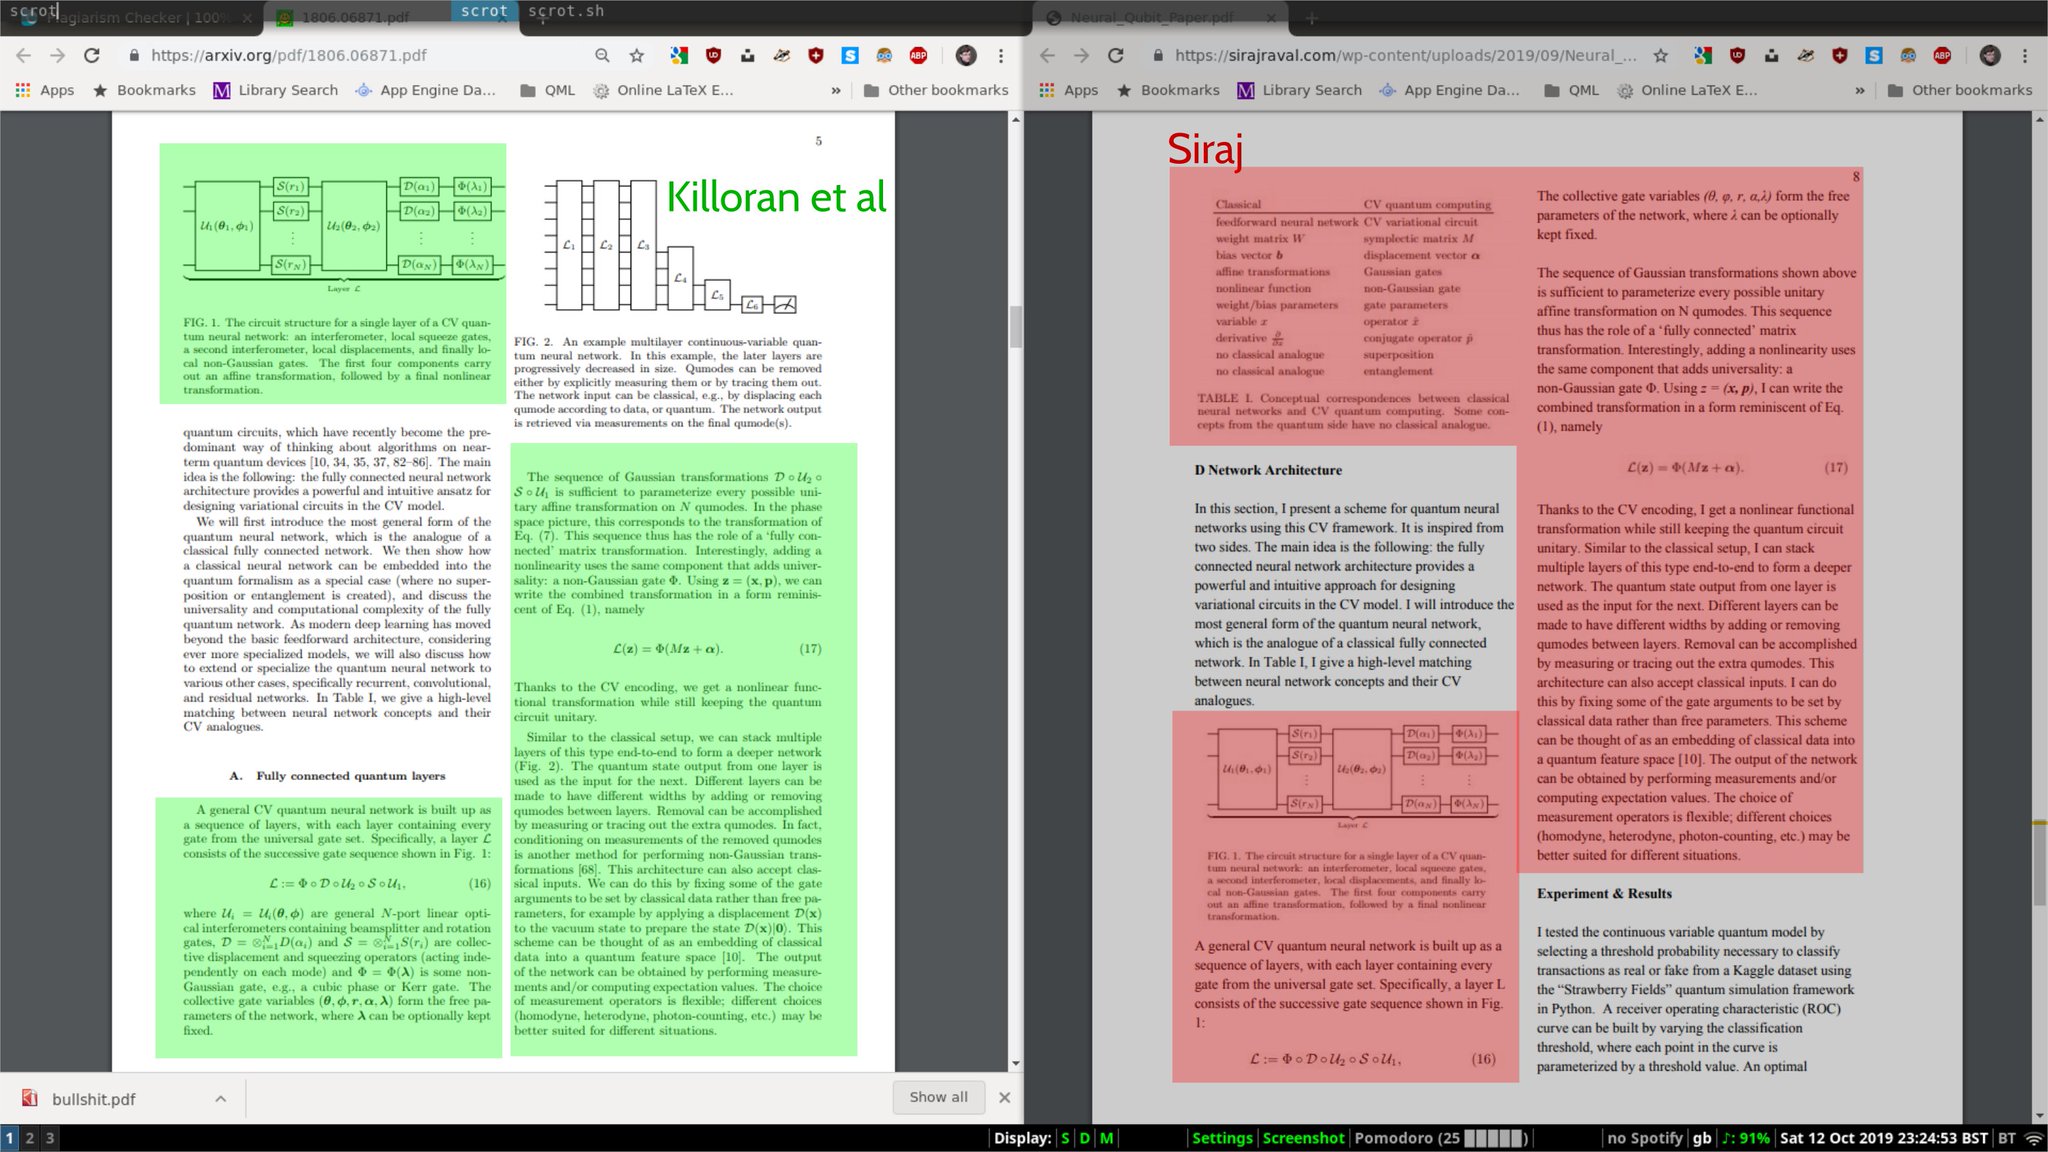Click the profile avatar in left browser
This screenshot has width=2048, height=1152.
click(965, 55)
